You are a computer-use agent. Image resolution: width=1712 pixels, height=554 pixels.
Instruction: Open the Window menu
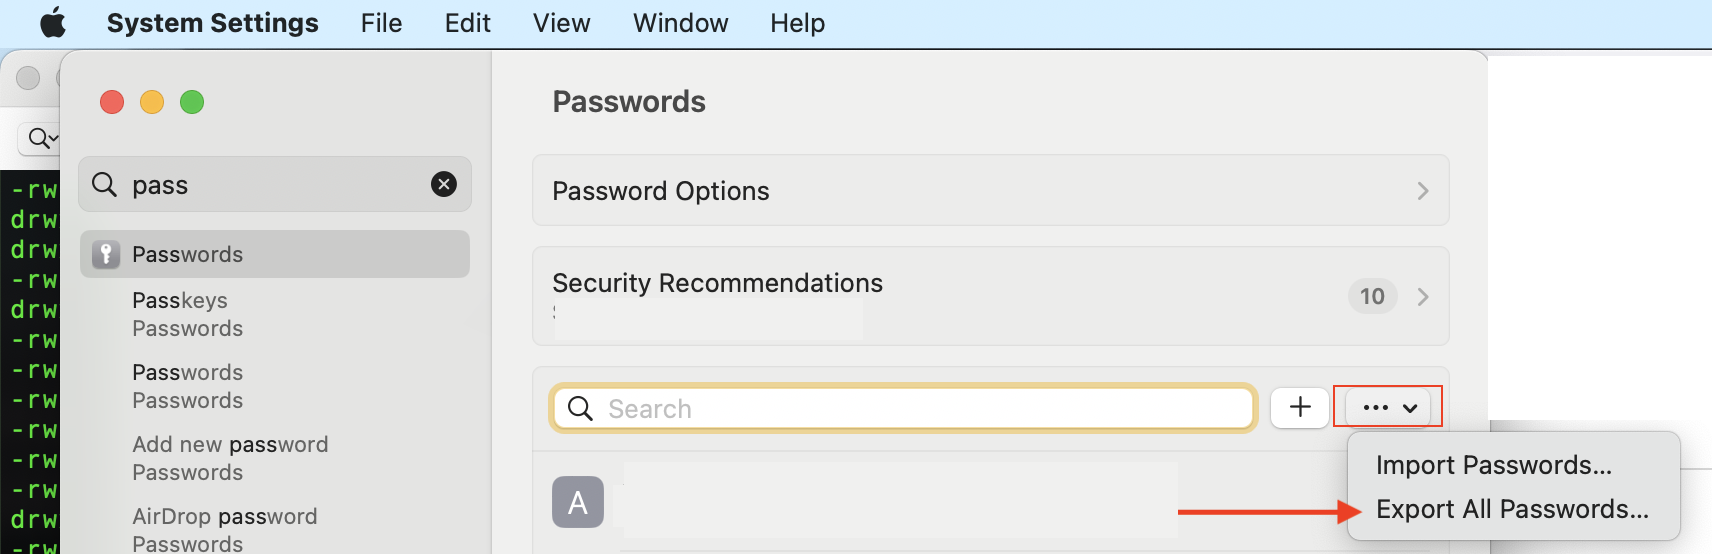point(680,23)
